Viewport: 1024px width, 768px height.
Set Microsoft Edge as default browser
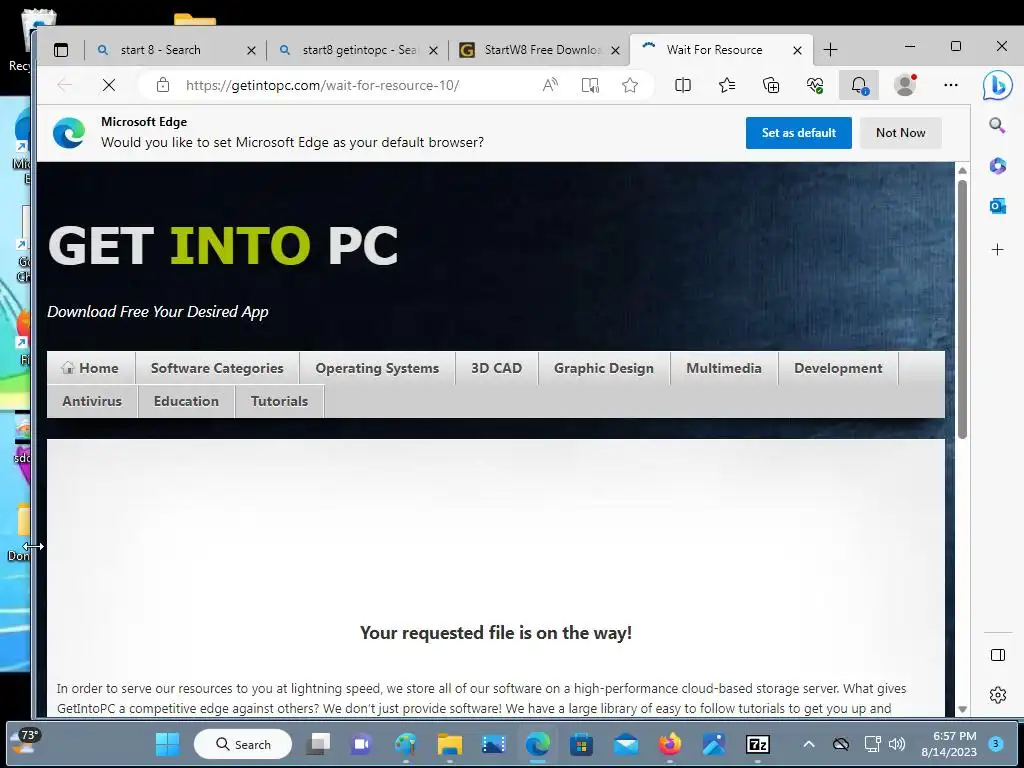coord(799,133)
